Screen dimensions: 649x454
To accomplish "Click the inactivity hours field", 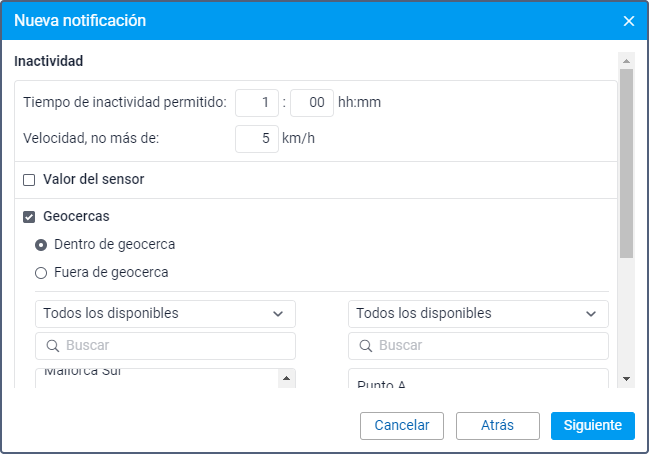I will tap(257, 102).
